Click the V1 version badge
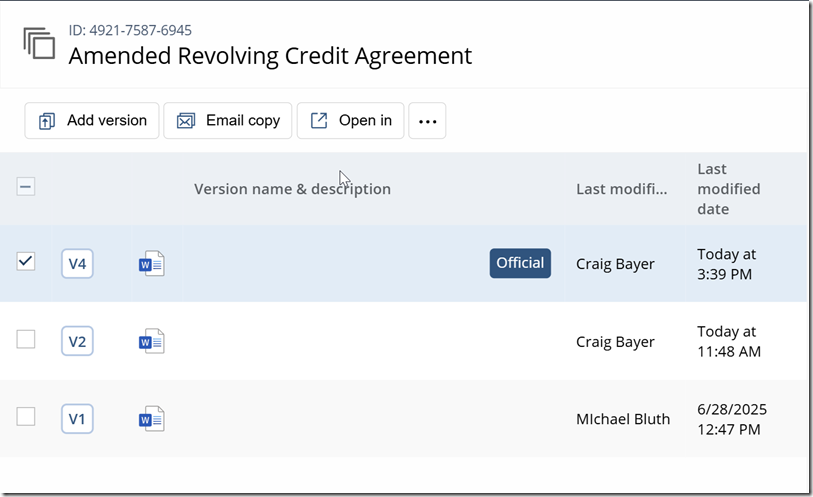 [x=77, y=419]
